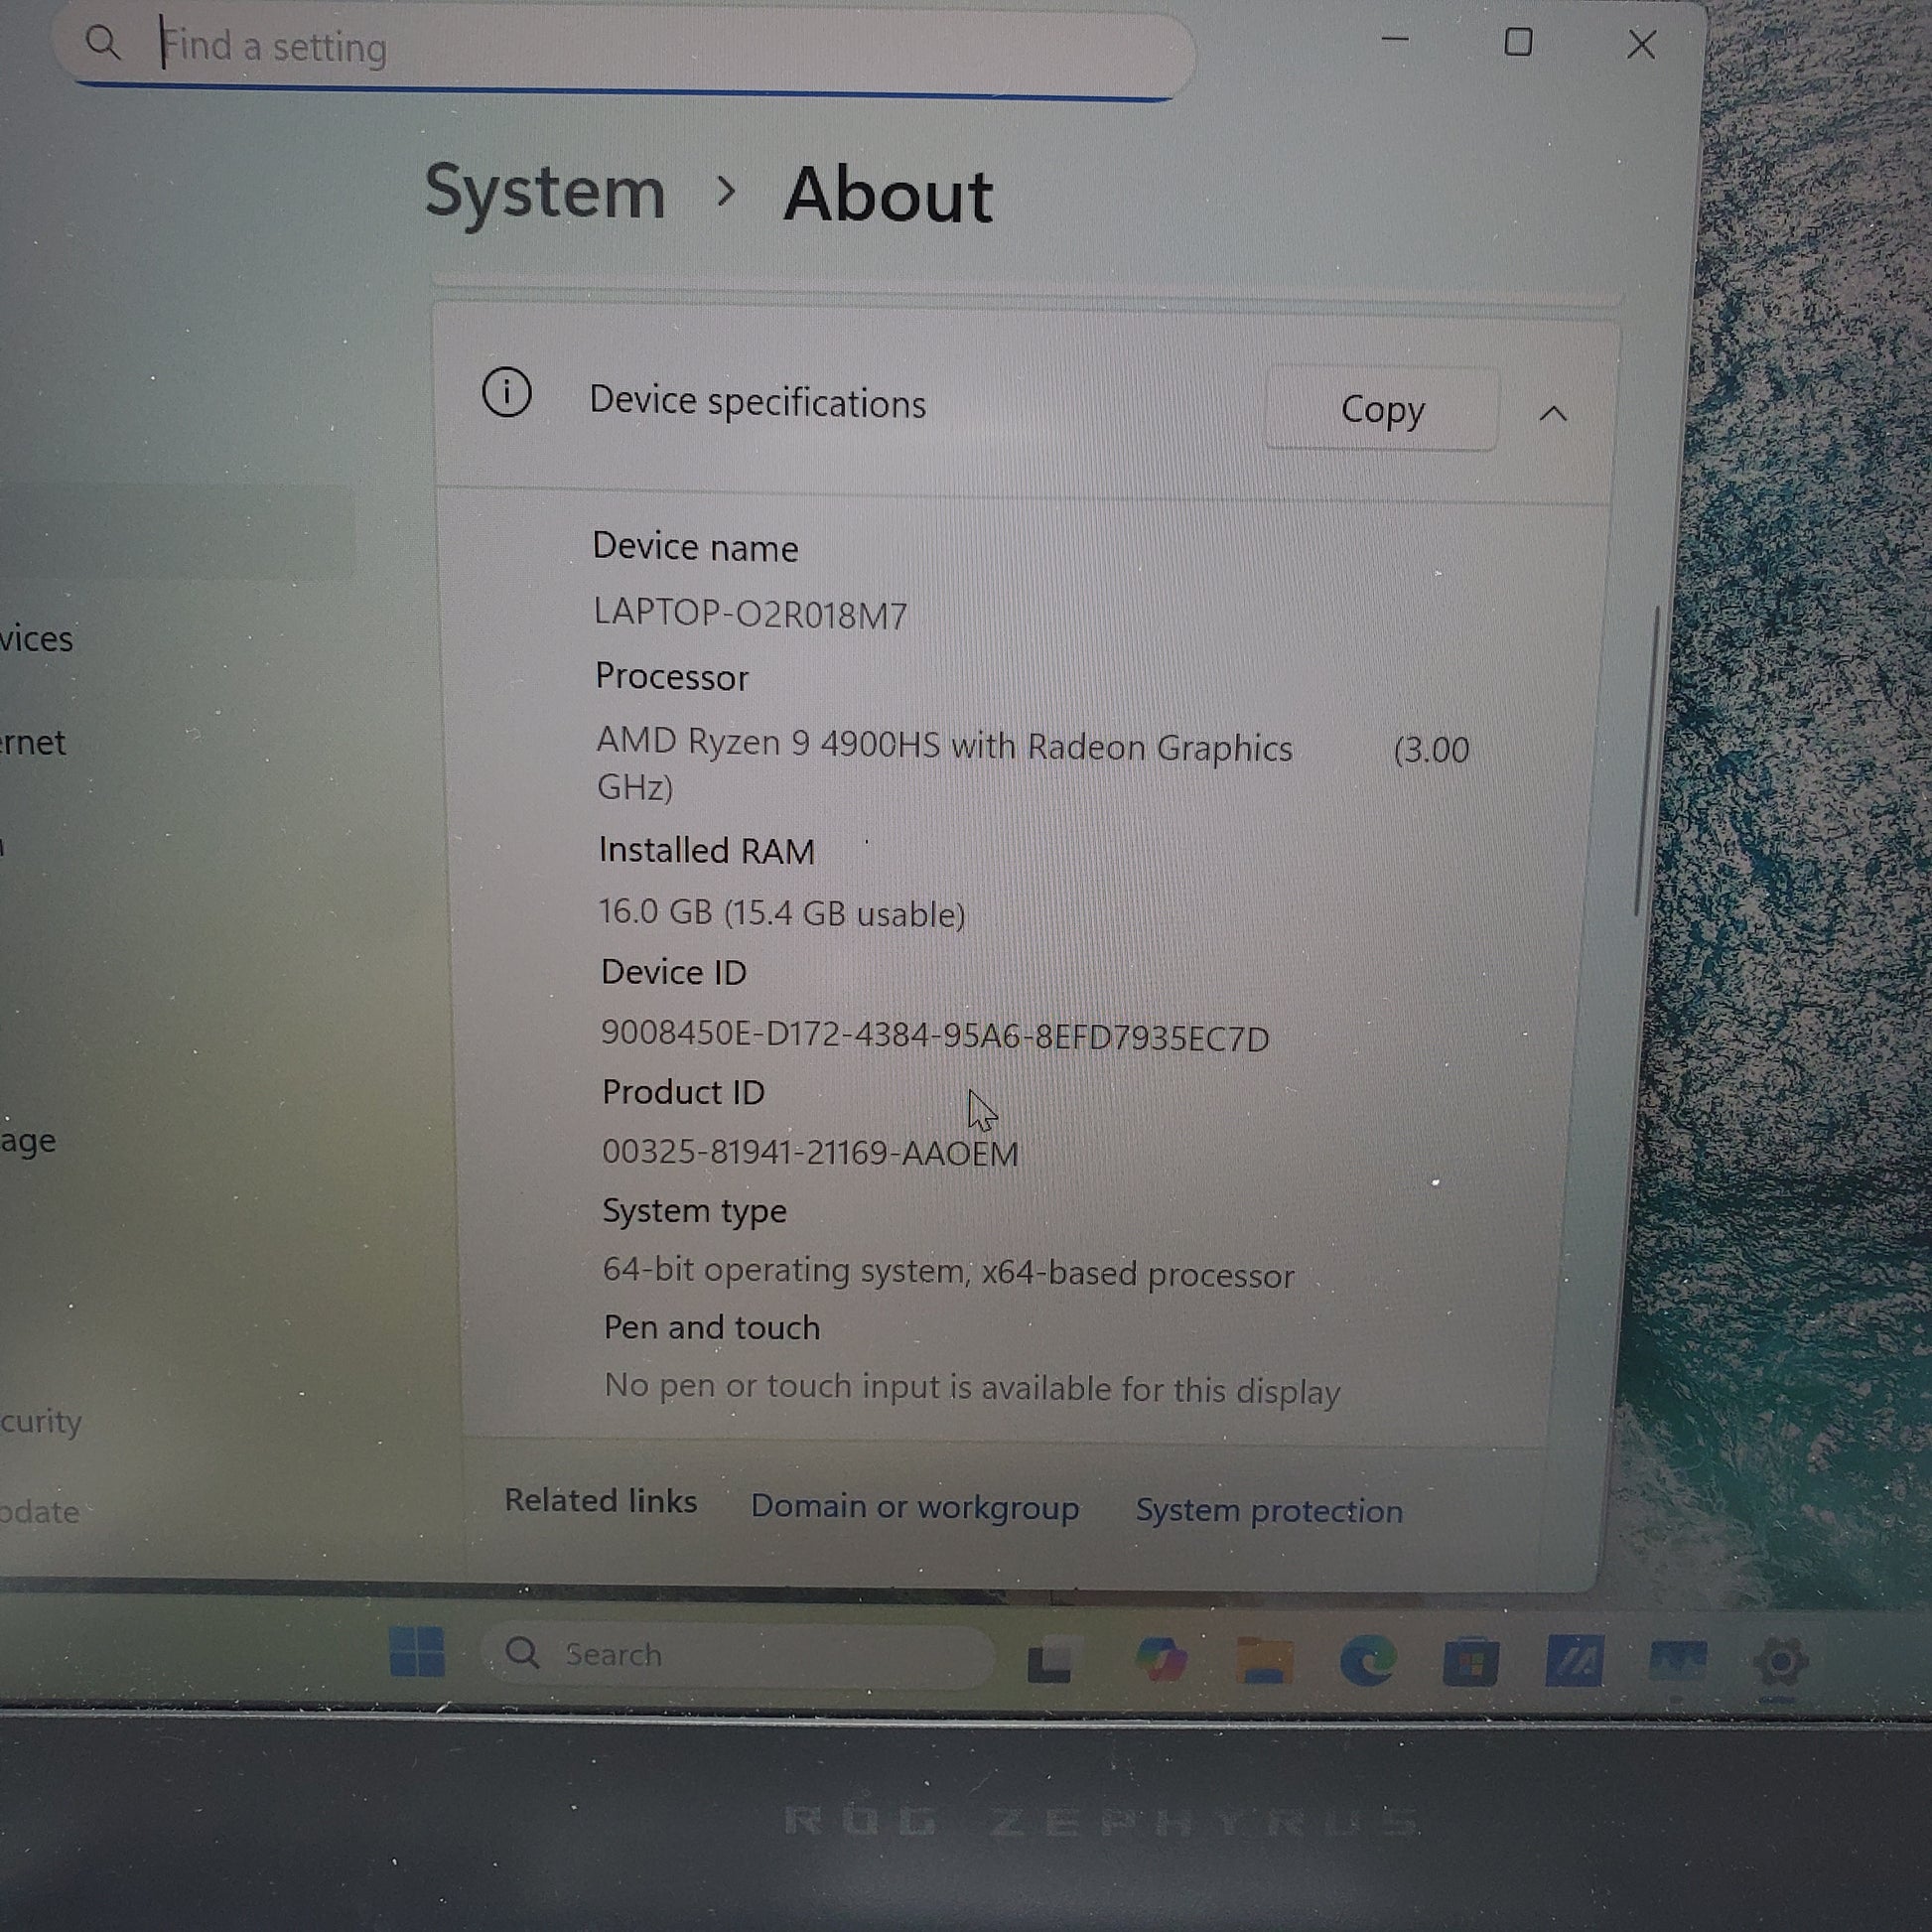This screenshot has width=1932, height=1932.
Task: Open the Domain or workgroup link
Action: pos(914,1506)
